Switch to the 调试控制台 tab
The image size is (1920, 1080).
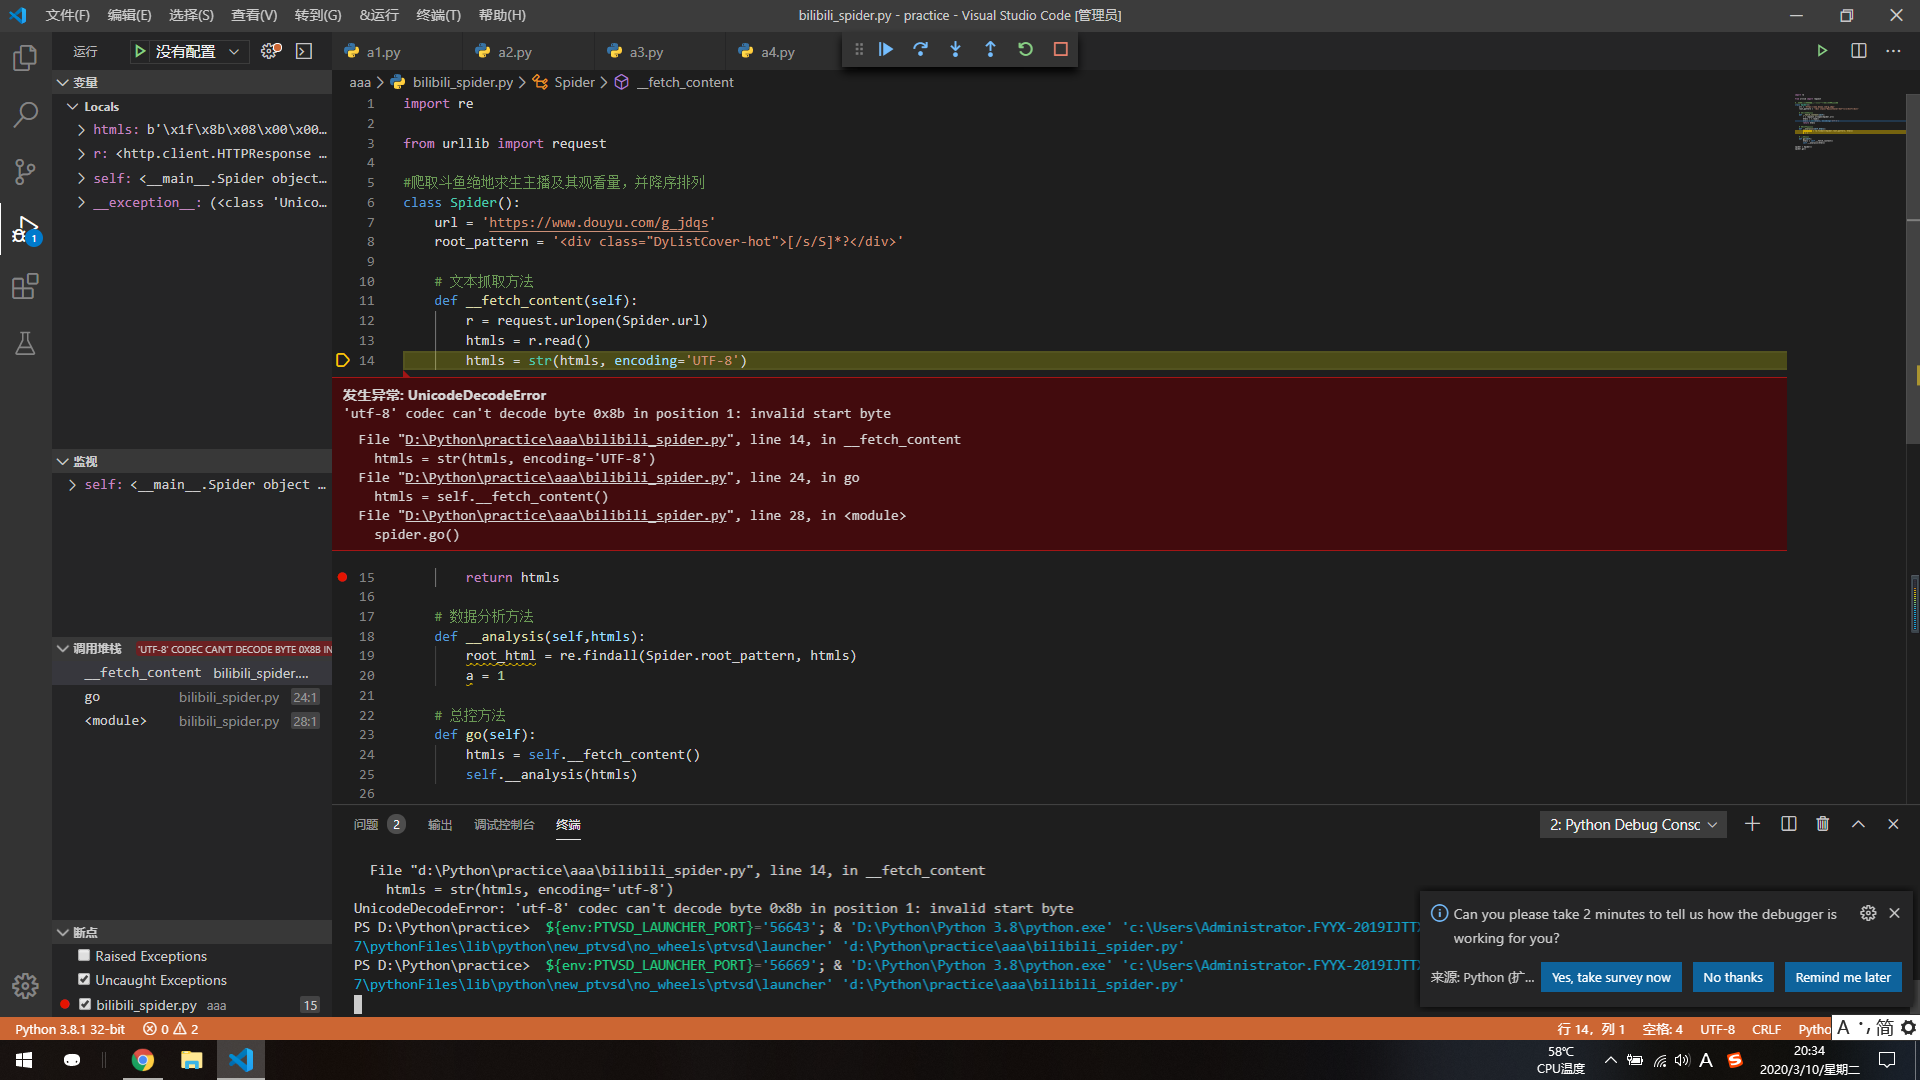[x=504, y=825]
